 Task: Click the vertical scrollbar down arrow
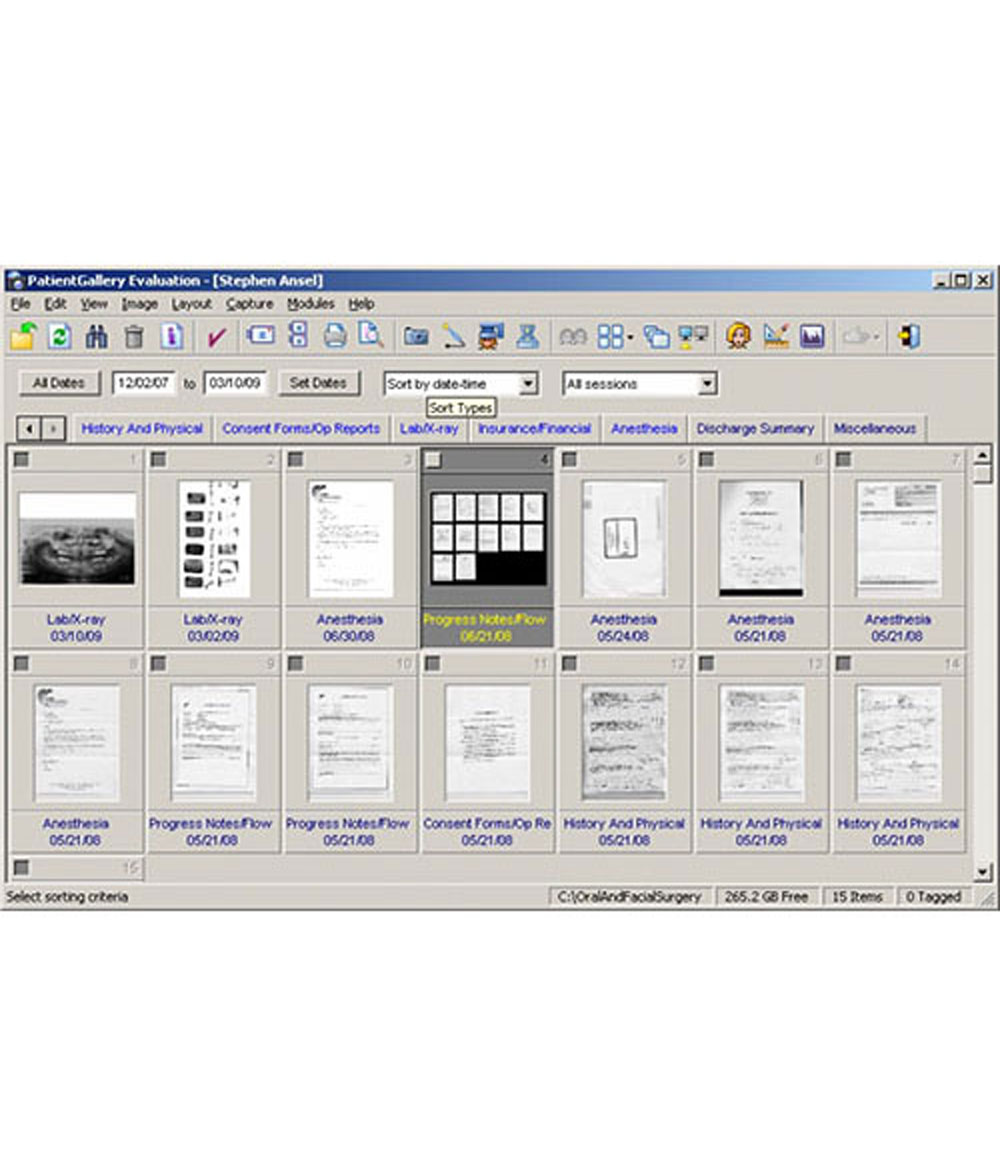982,873
